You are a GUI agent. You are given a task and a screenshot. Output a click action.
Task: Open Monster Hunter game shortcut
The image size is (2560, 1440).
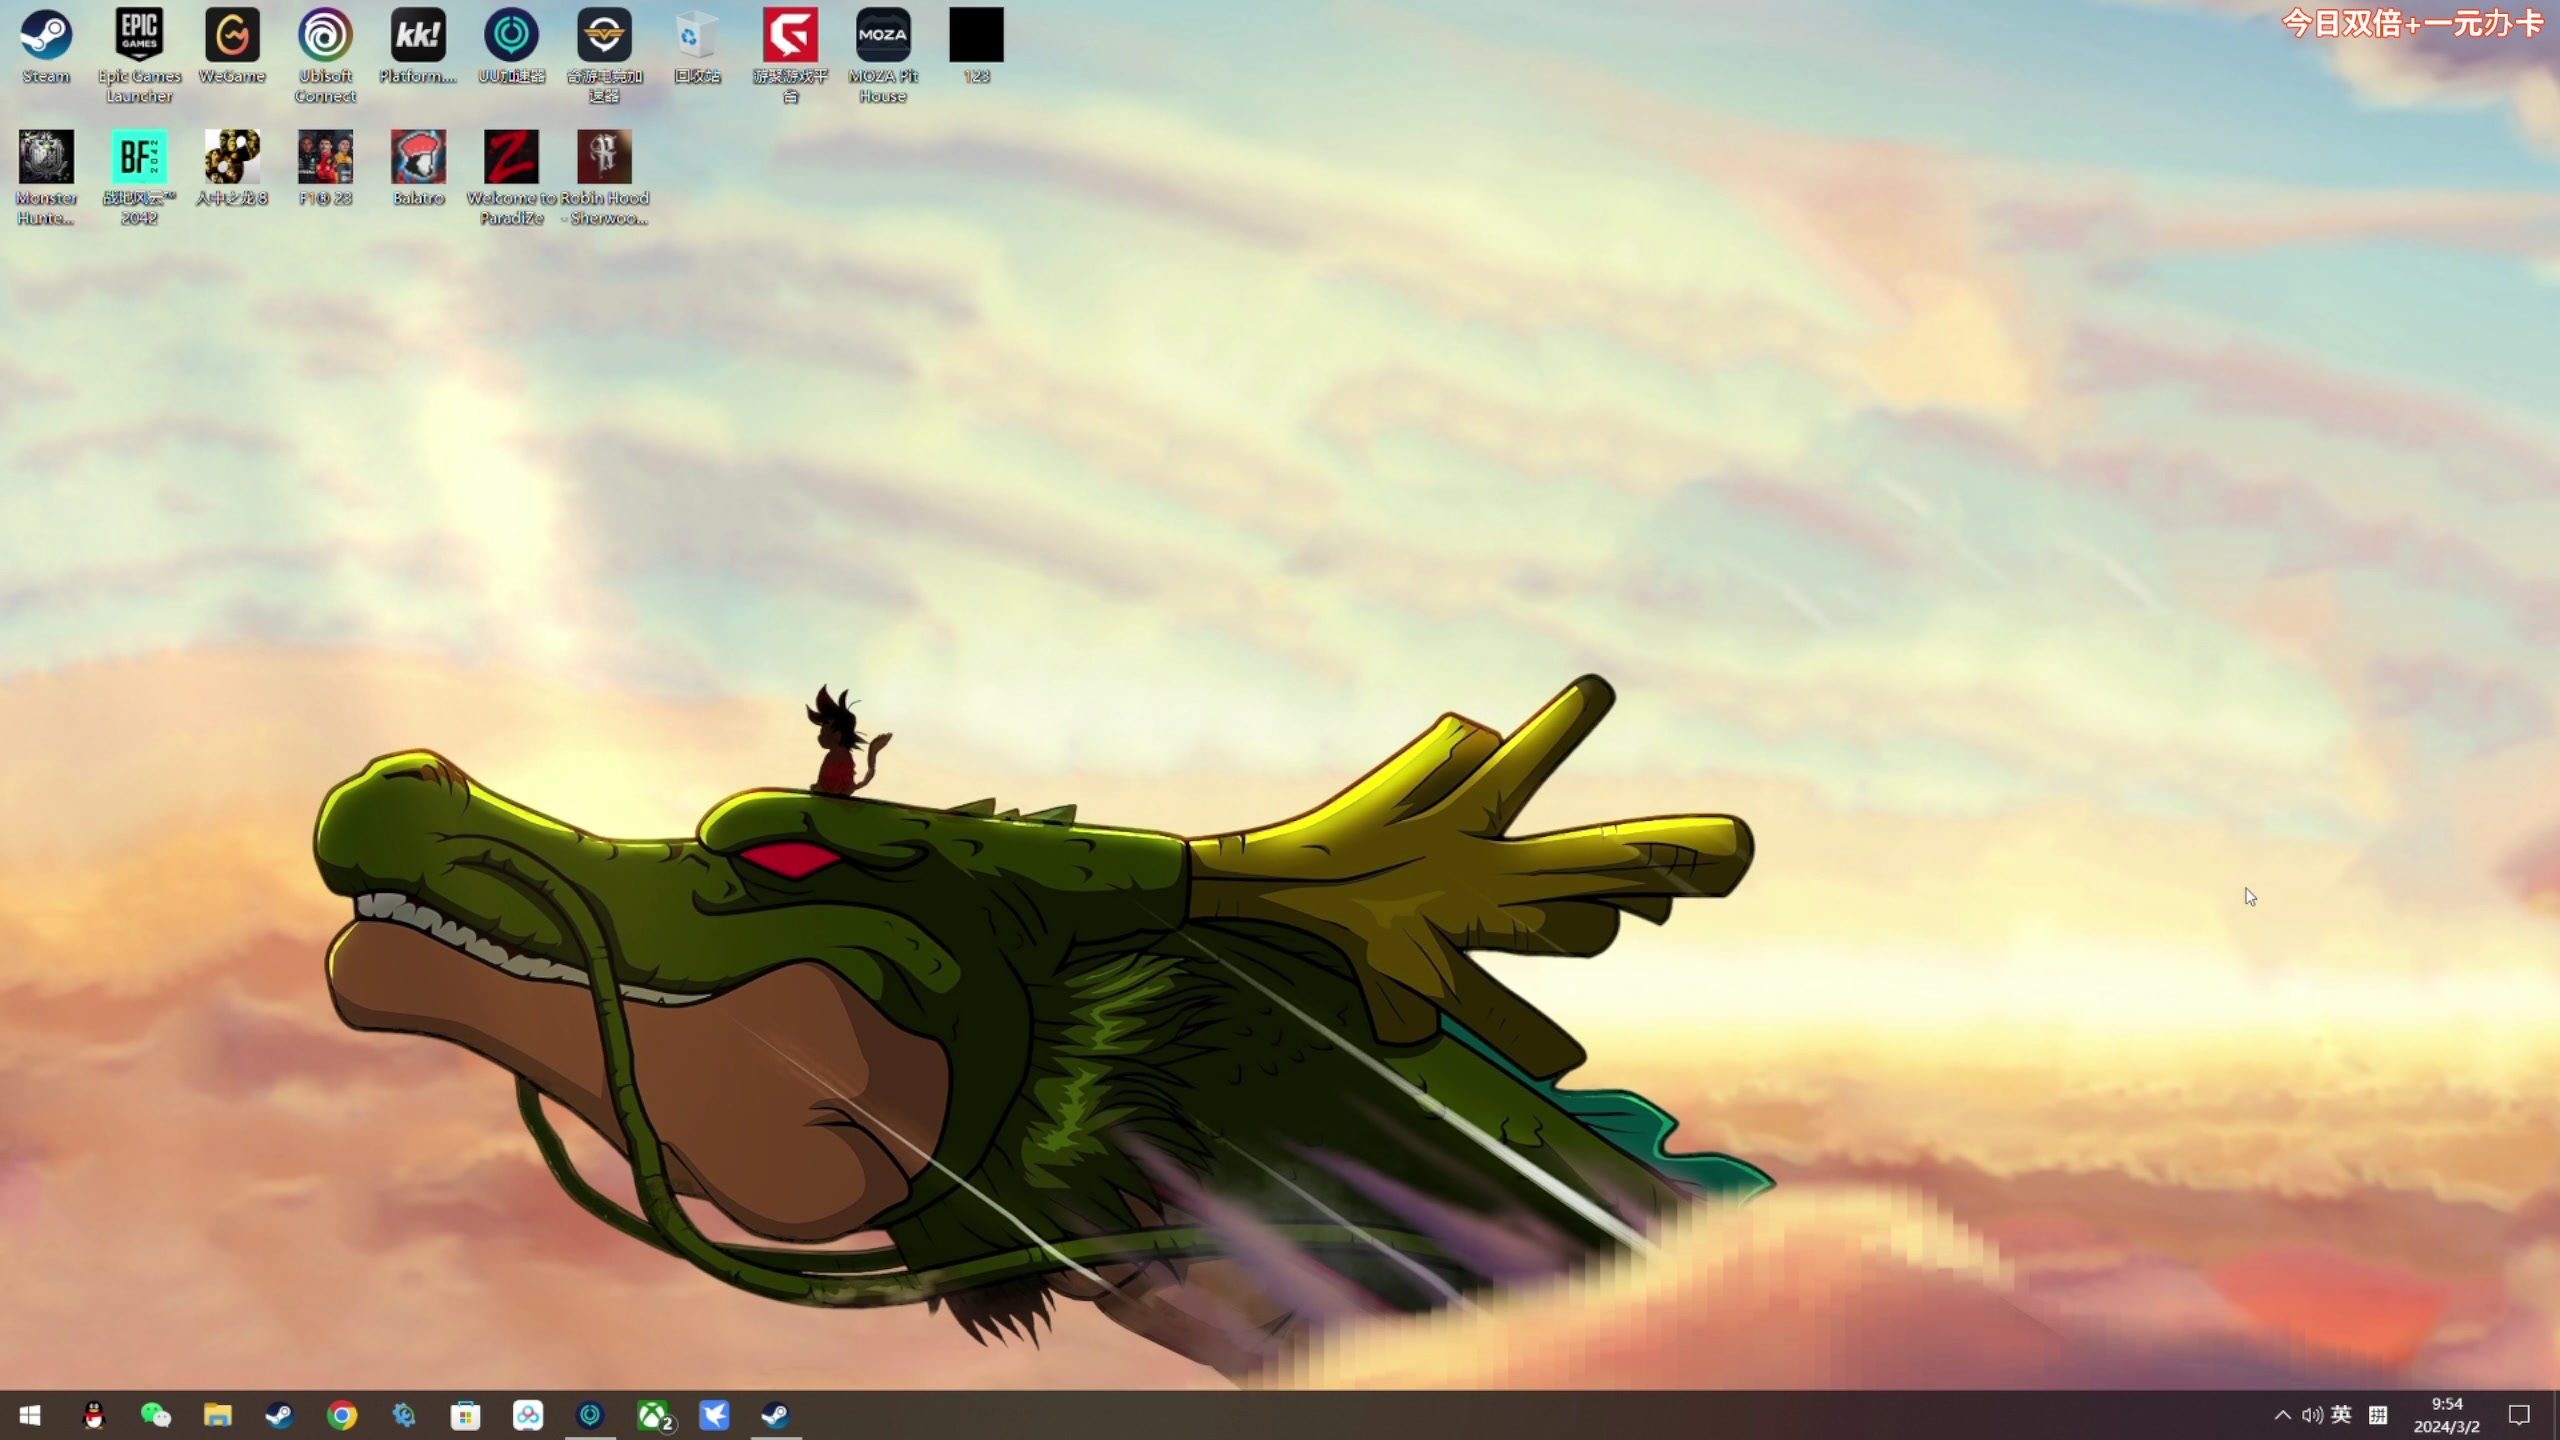click(x=46, y=157)
